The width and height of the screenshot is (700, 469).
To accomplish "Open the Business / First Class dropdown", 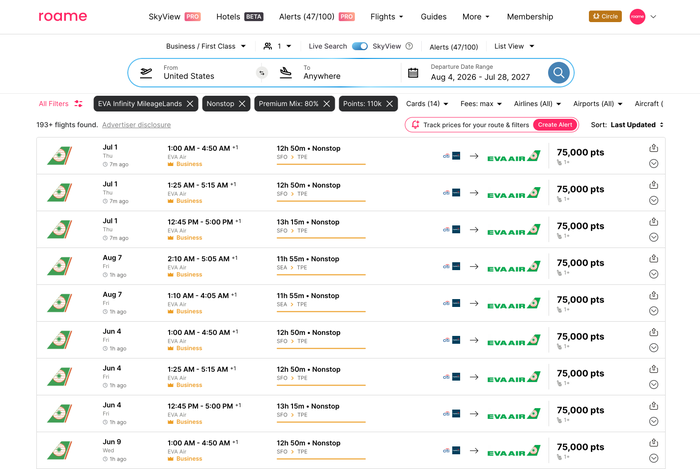I will pyautogui.click(x=205, y=46).
